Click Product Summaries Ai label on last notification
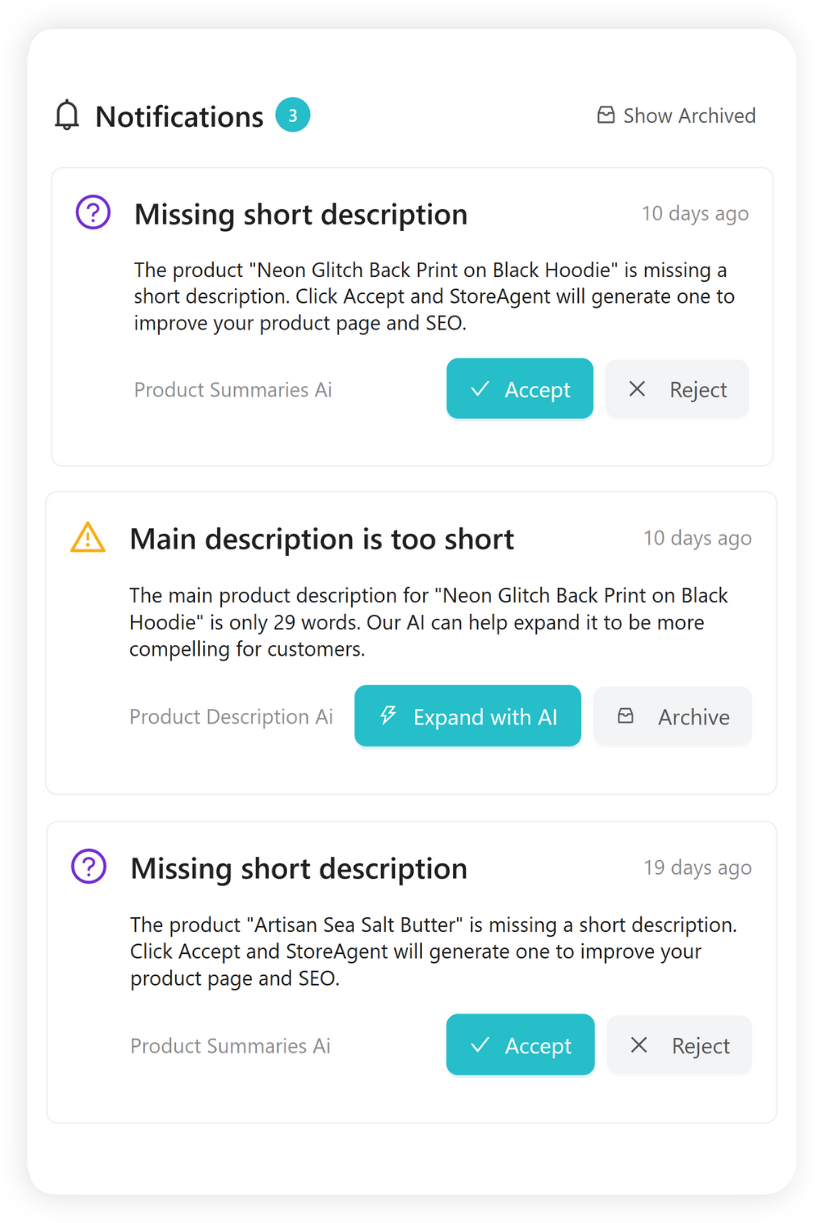The height and width of the screenshot is (1223, 818). pos(230,1045)
